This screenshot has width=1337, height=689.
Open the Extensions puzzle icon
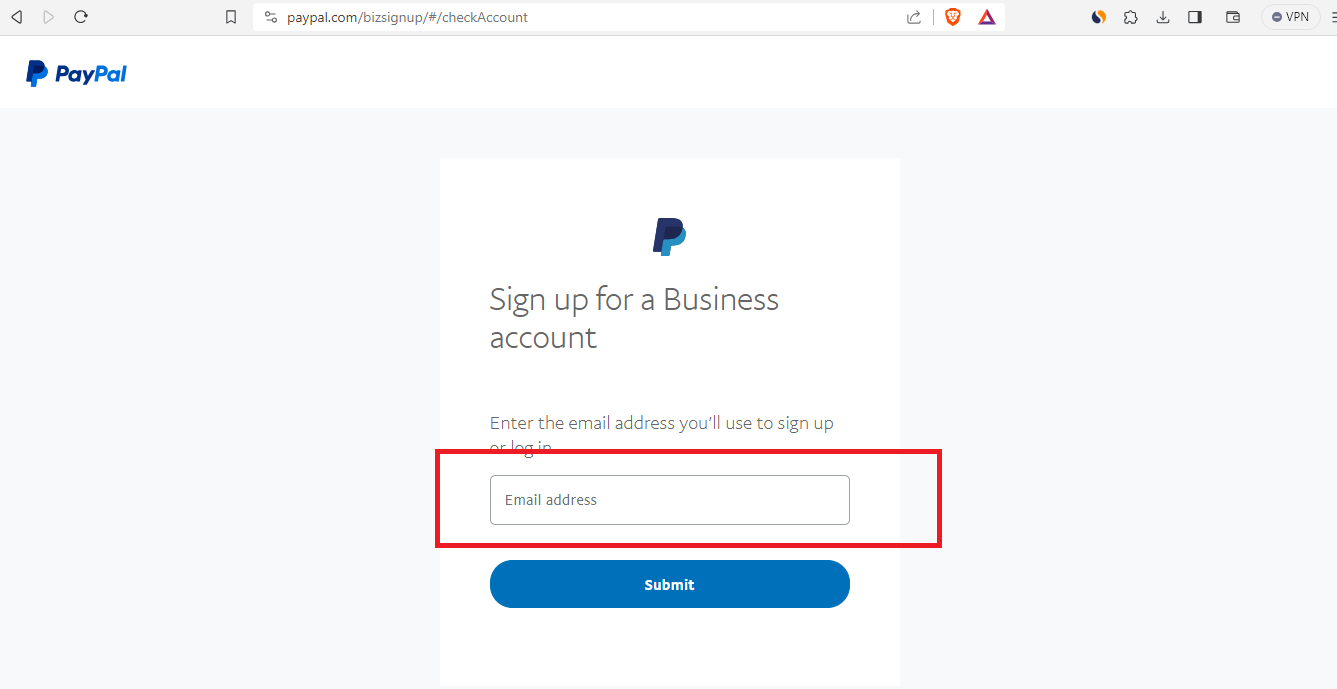pos(1130,16)
